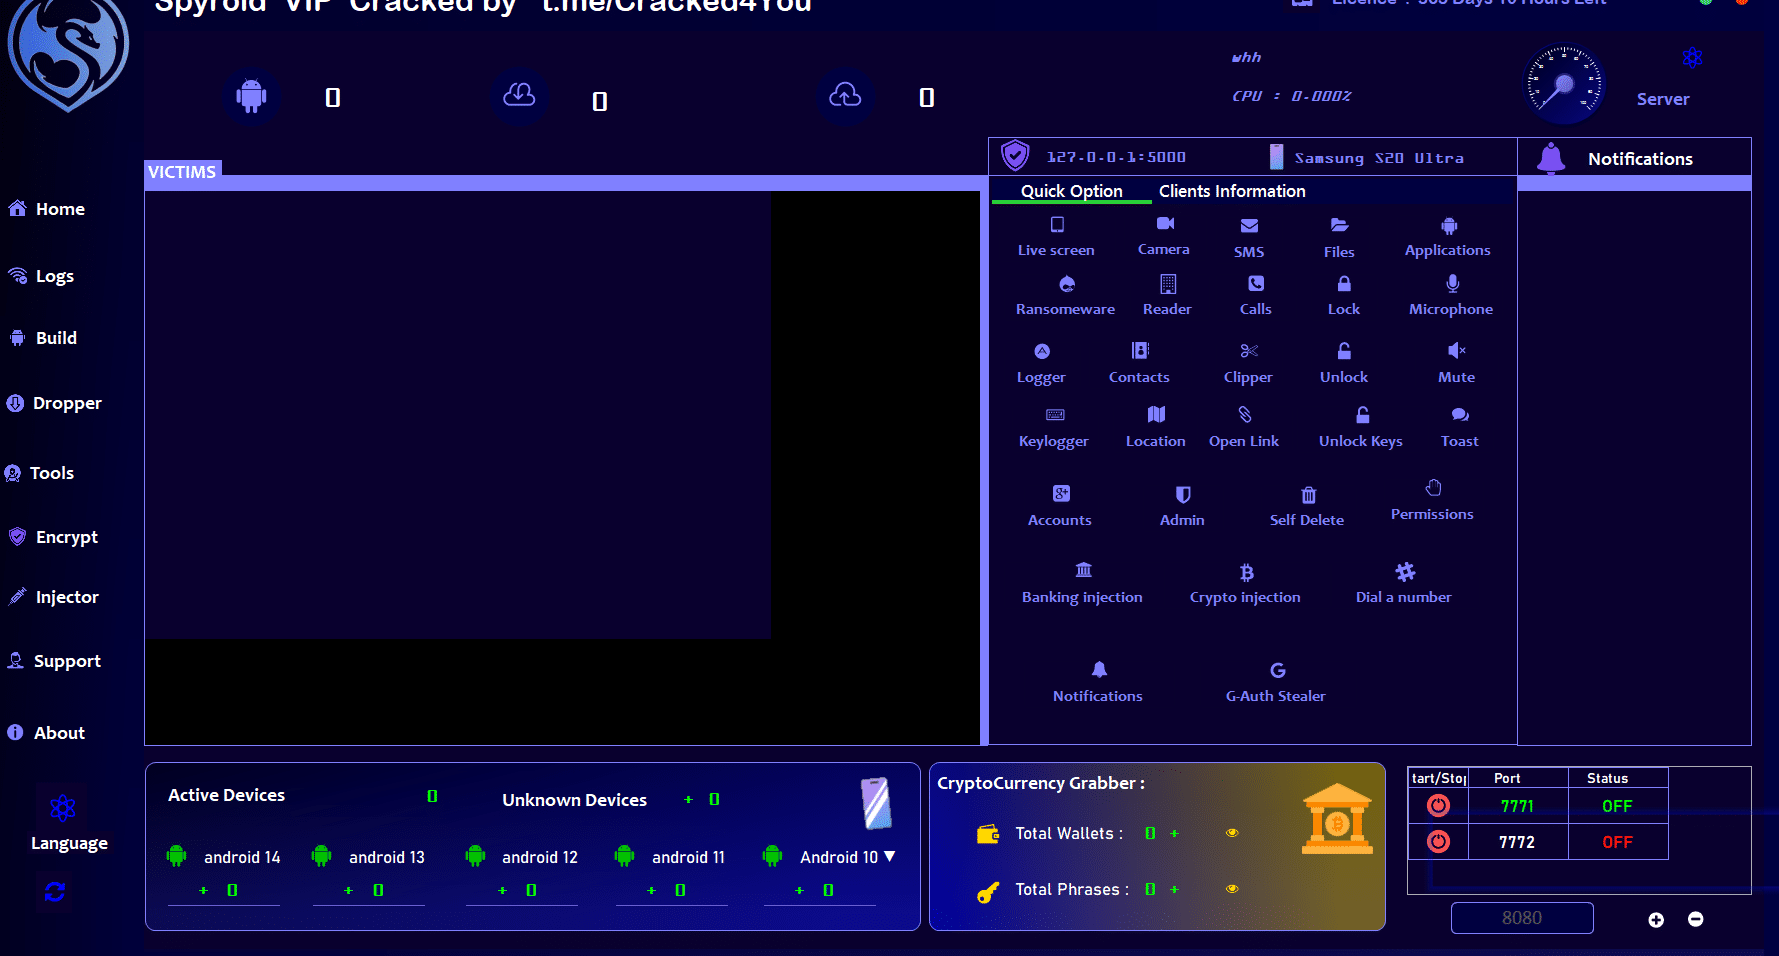Screen dimensions: 1779x956
Task: Select the Applications icon
Action: coord(1448,227)
